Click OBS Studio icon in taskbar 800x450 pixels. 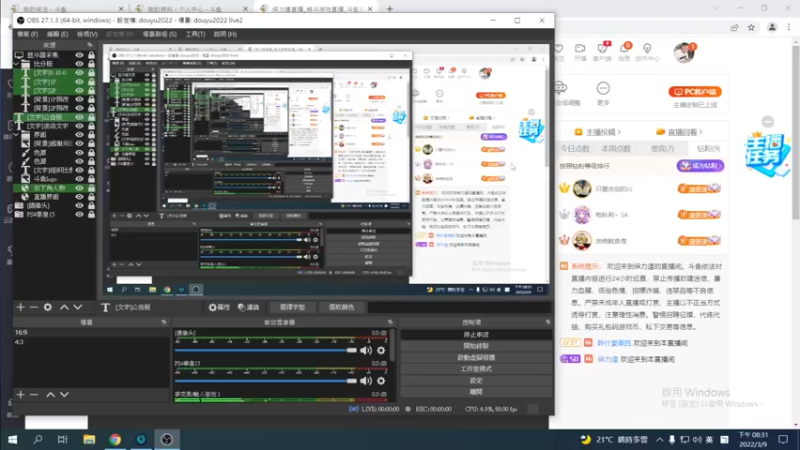pos(167,439)
